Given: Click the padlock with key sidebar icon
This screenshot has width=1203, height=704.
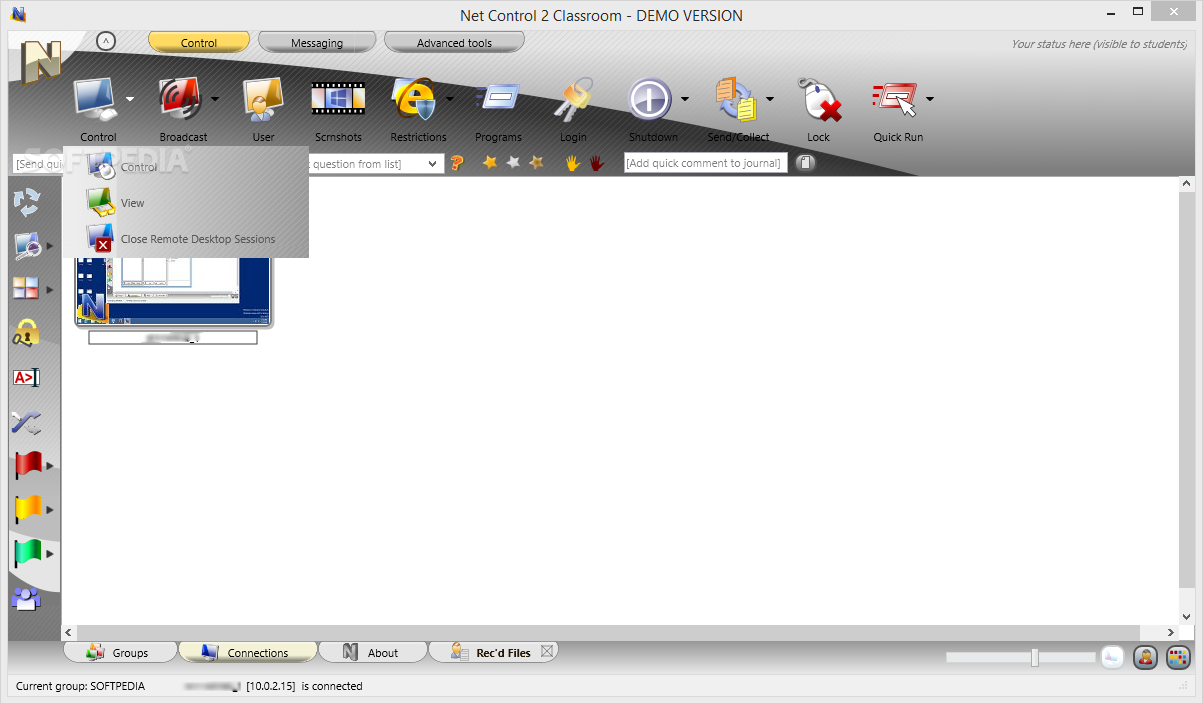Looking at the screenshot, I should (x=26, y=333).
